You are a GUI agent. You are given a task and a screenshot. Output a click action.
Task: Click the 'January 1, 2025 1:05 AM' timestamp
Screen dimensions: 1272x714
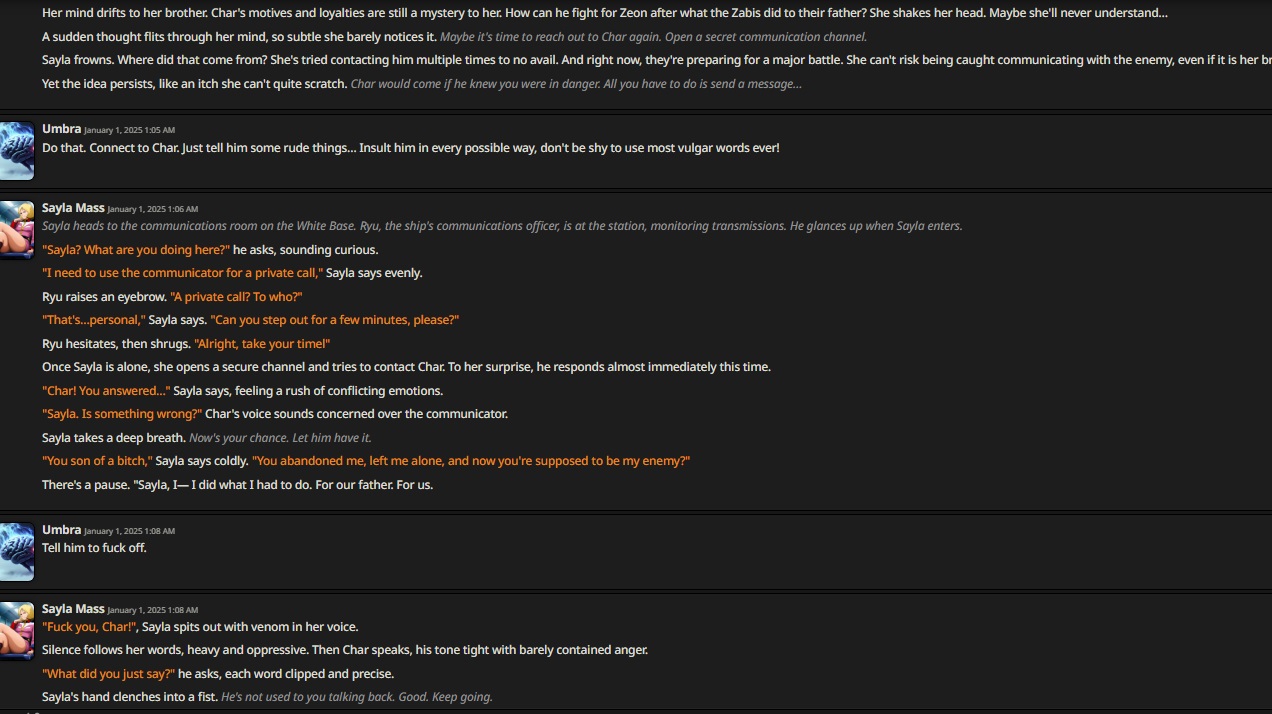129,130
